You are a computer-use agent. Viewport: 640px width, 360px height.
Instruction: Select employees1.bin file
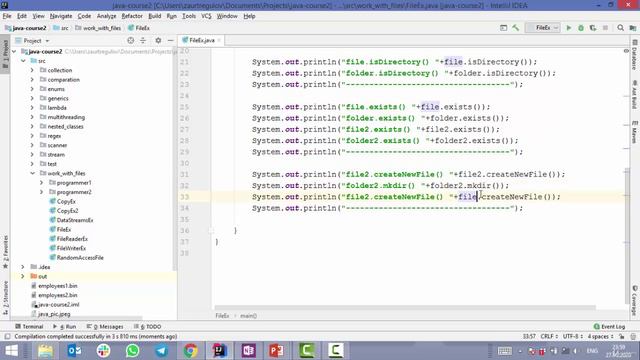(x=54, y=286)
